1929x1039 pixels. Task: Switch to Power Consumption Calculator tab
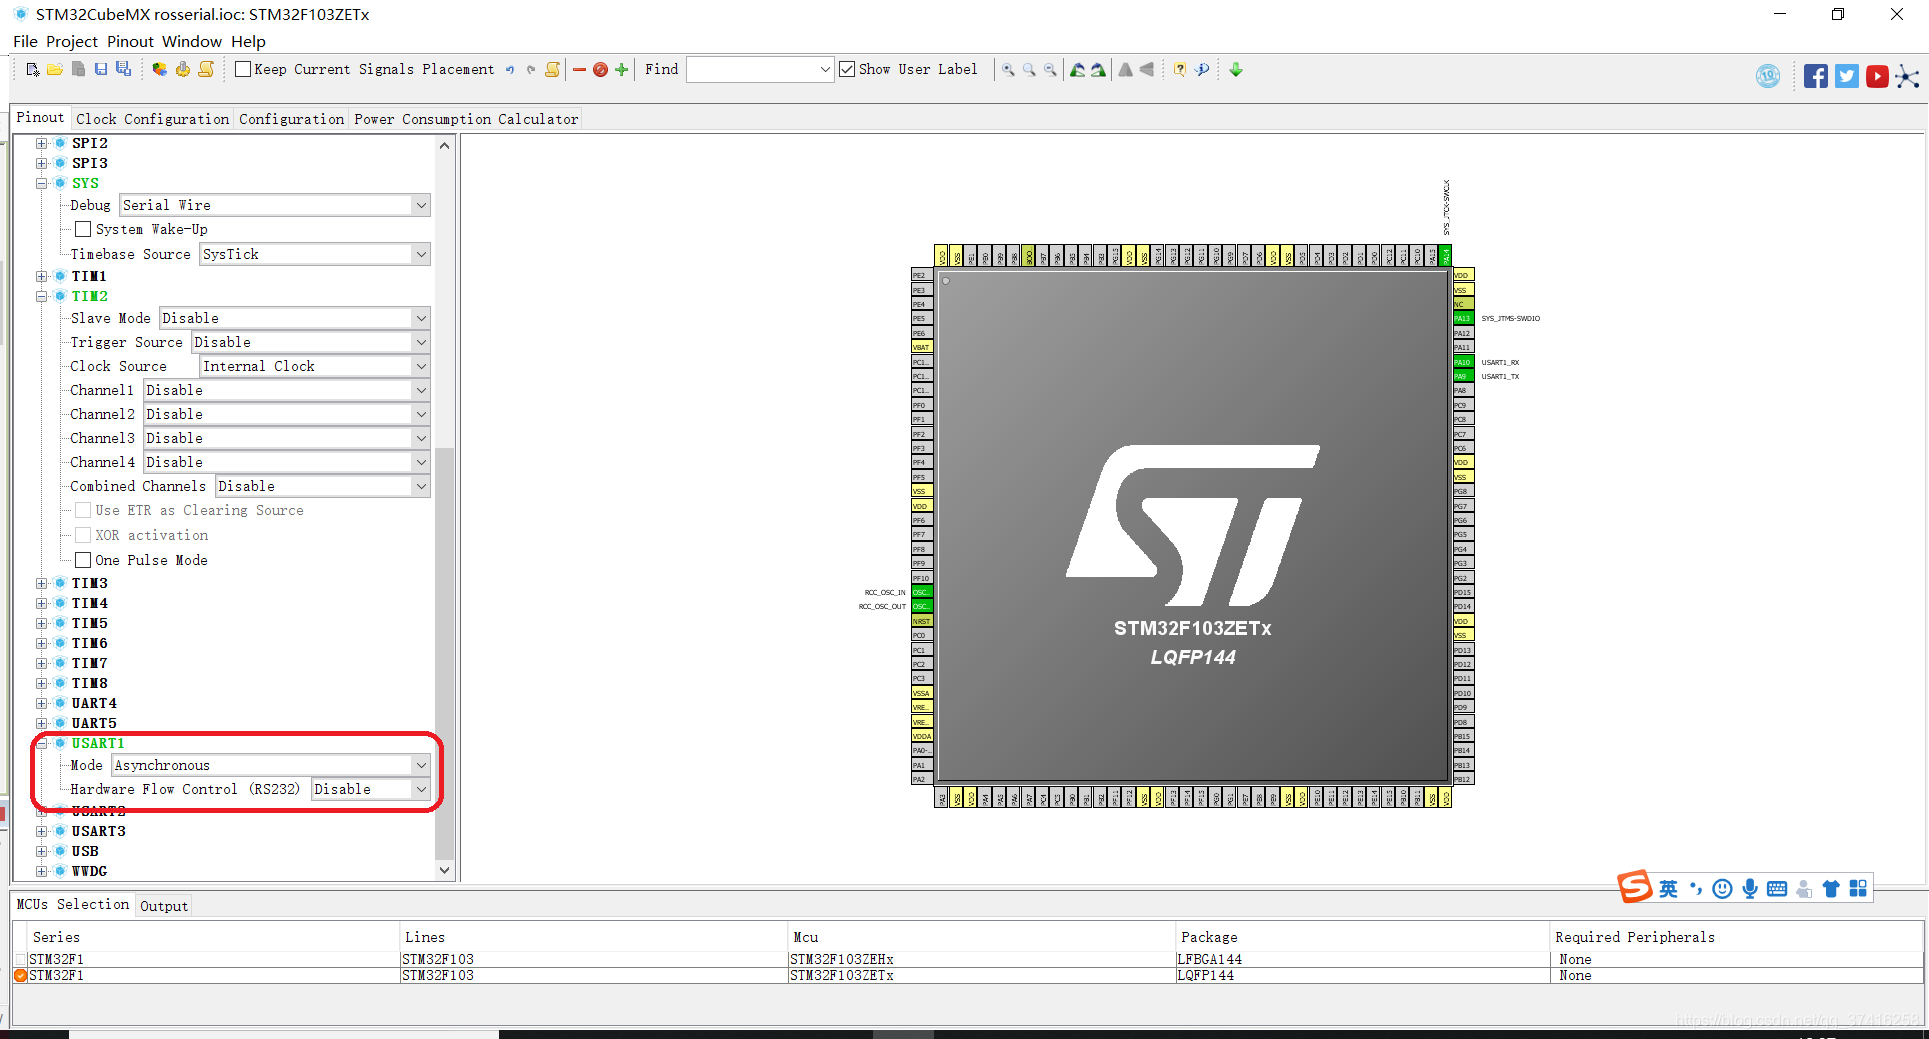466,119
